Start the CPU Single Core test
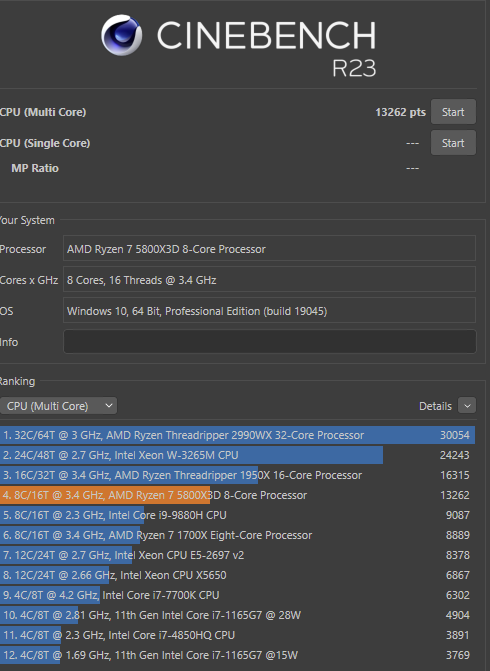490x671 pixels. 453,143
